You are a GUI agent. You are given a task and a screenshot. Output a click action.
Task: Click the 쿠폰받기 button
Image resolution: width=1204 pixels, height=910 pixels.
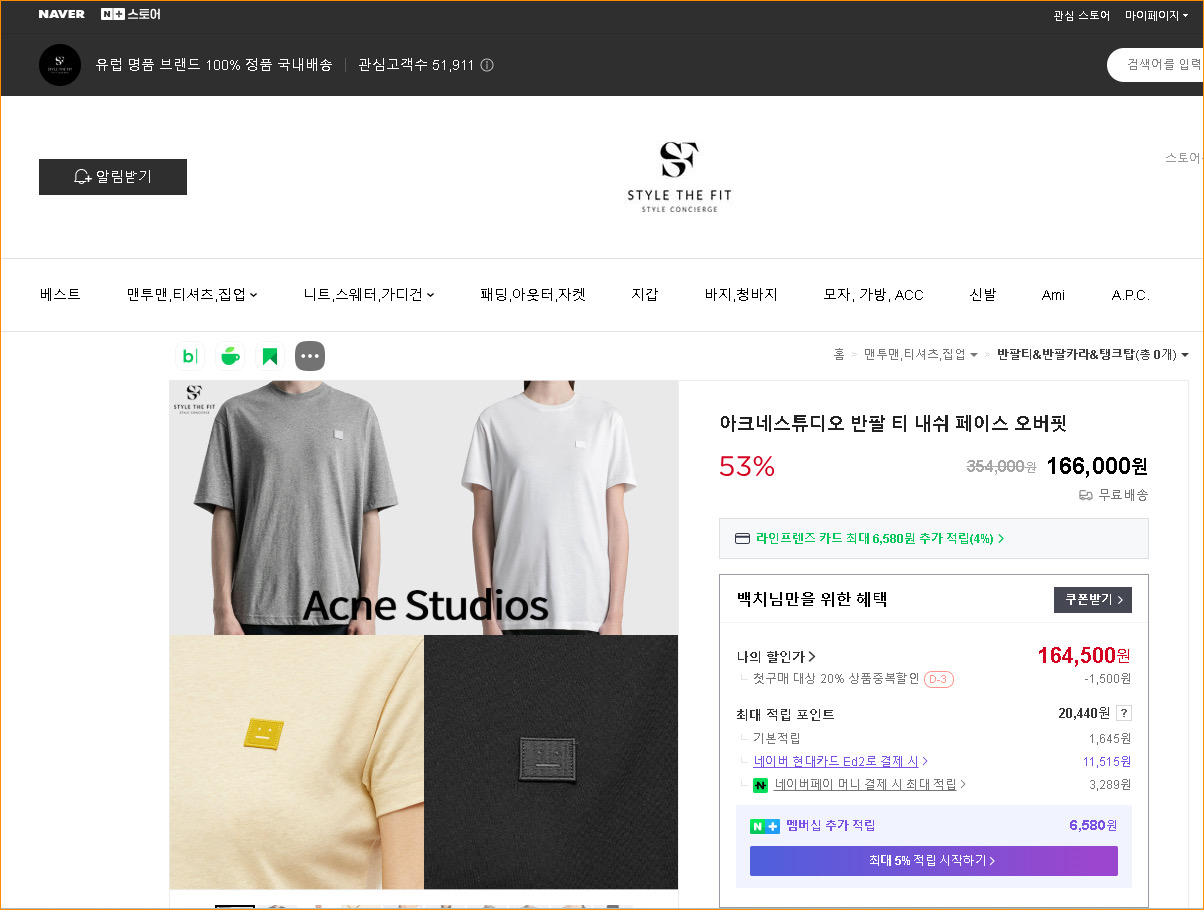[x=1092, y=599]
